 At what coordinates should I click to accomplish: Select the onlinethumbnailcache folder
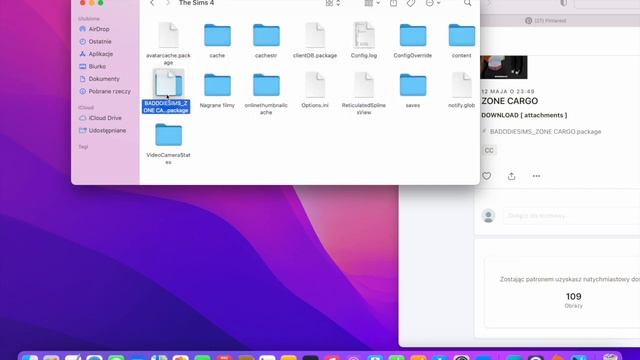point(266,93)
